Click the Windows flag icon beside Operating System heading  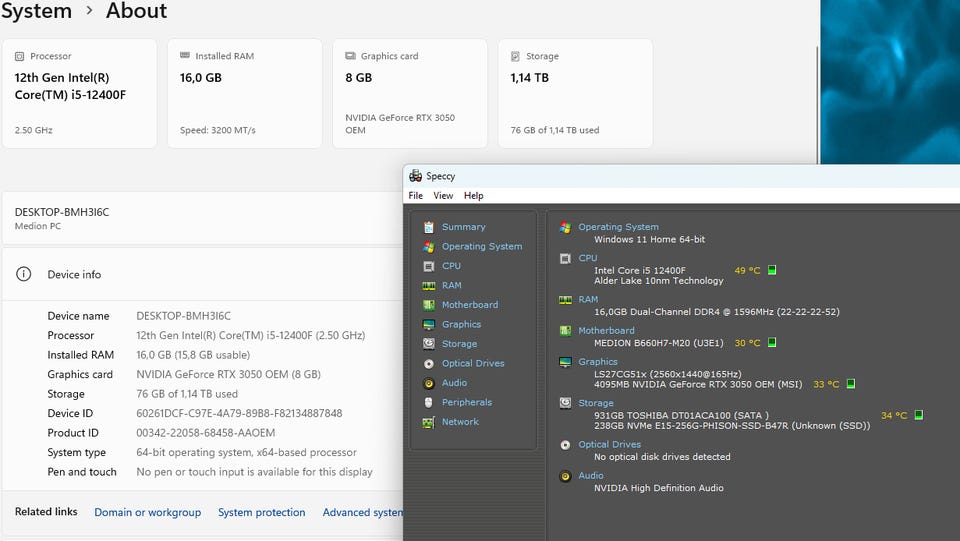click(x=565, y=227)
